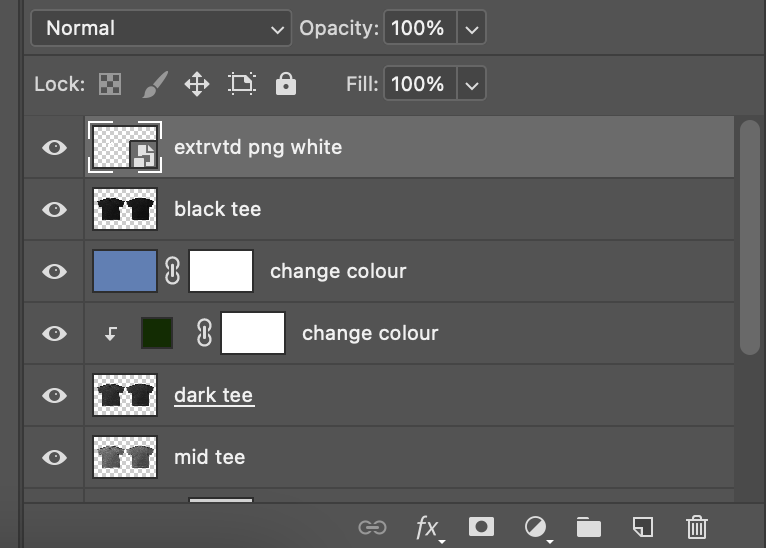The height and width of the screenshot is (548, 766).
Task: Hide the extrvtd png white layer
Action: click(x=55, y=147)
